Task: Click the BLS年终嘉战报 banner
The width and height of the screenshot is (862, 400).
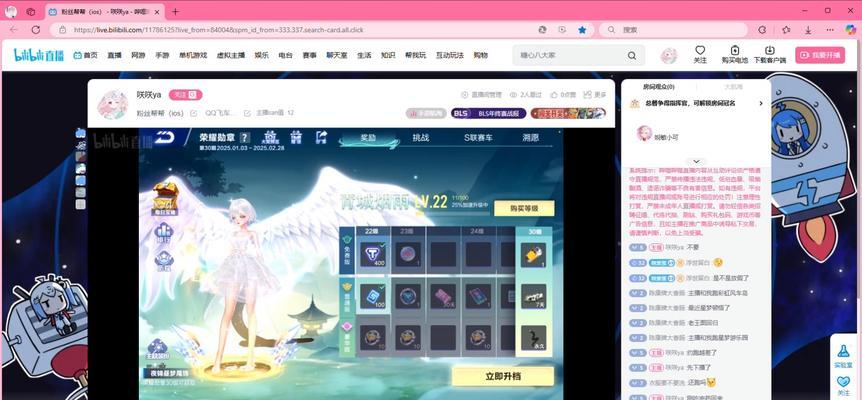Action: (x=488, y=113)
